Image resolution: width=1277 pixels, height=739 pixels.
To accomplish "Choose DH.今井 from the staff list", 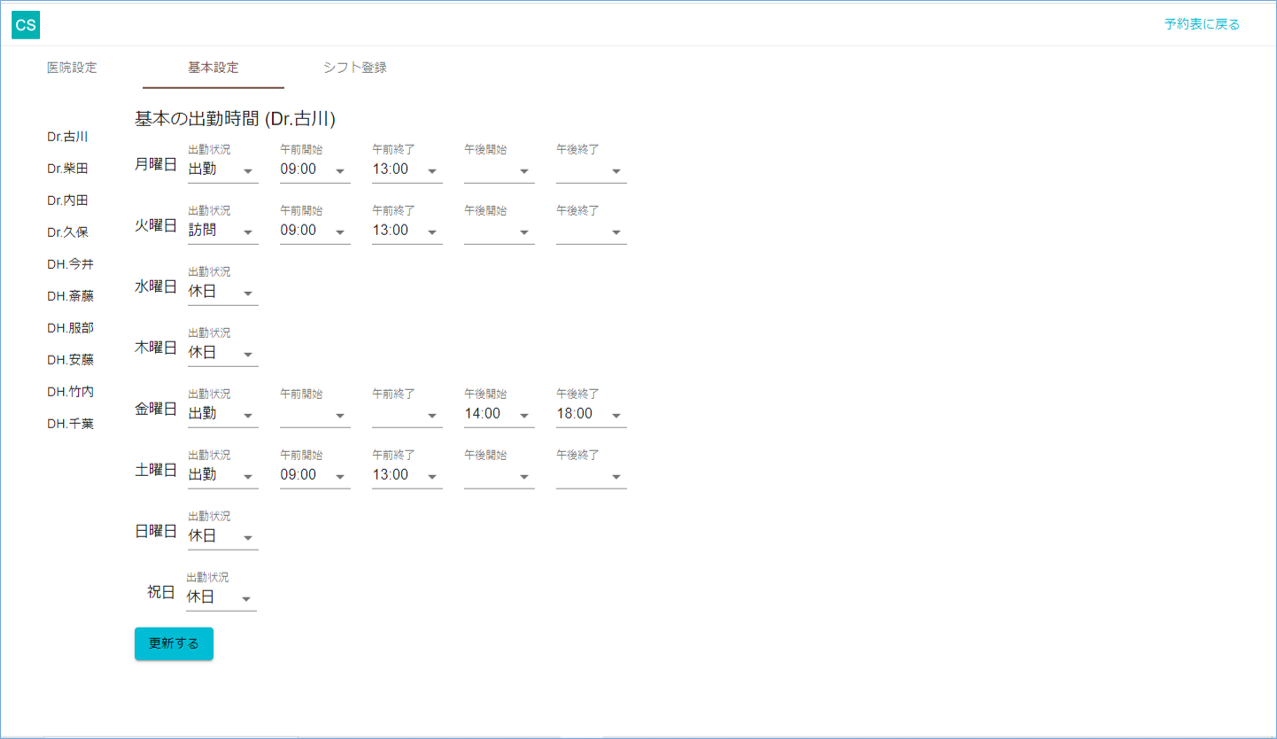I will [x=70, y=264].
